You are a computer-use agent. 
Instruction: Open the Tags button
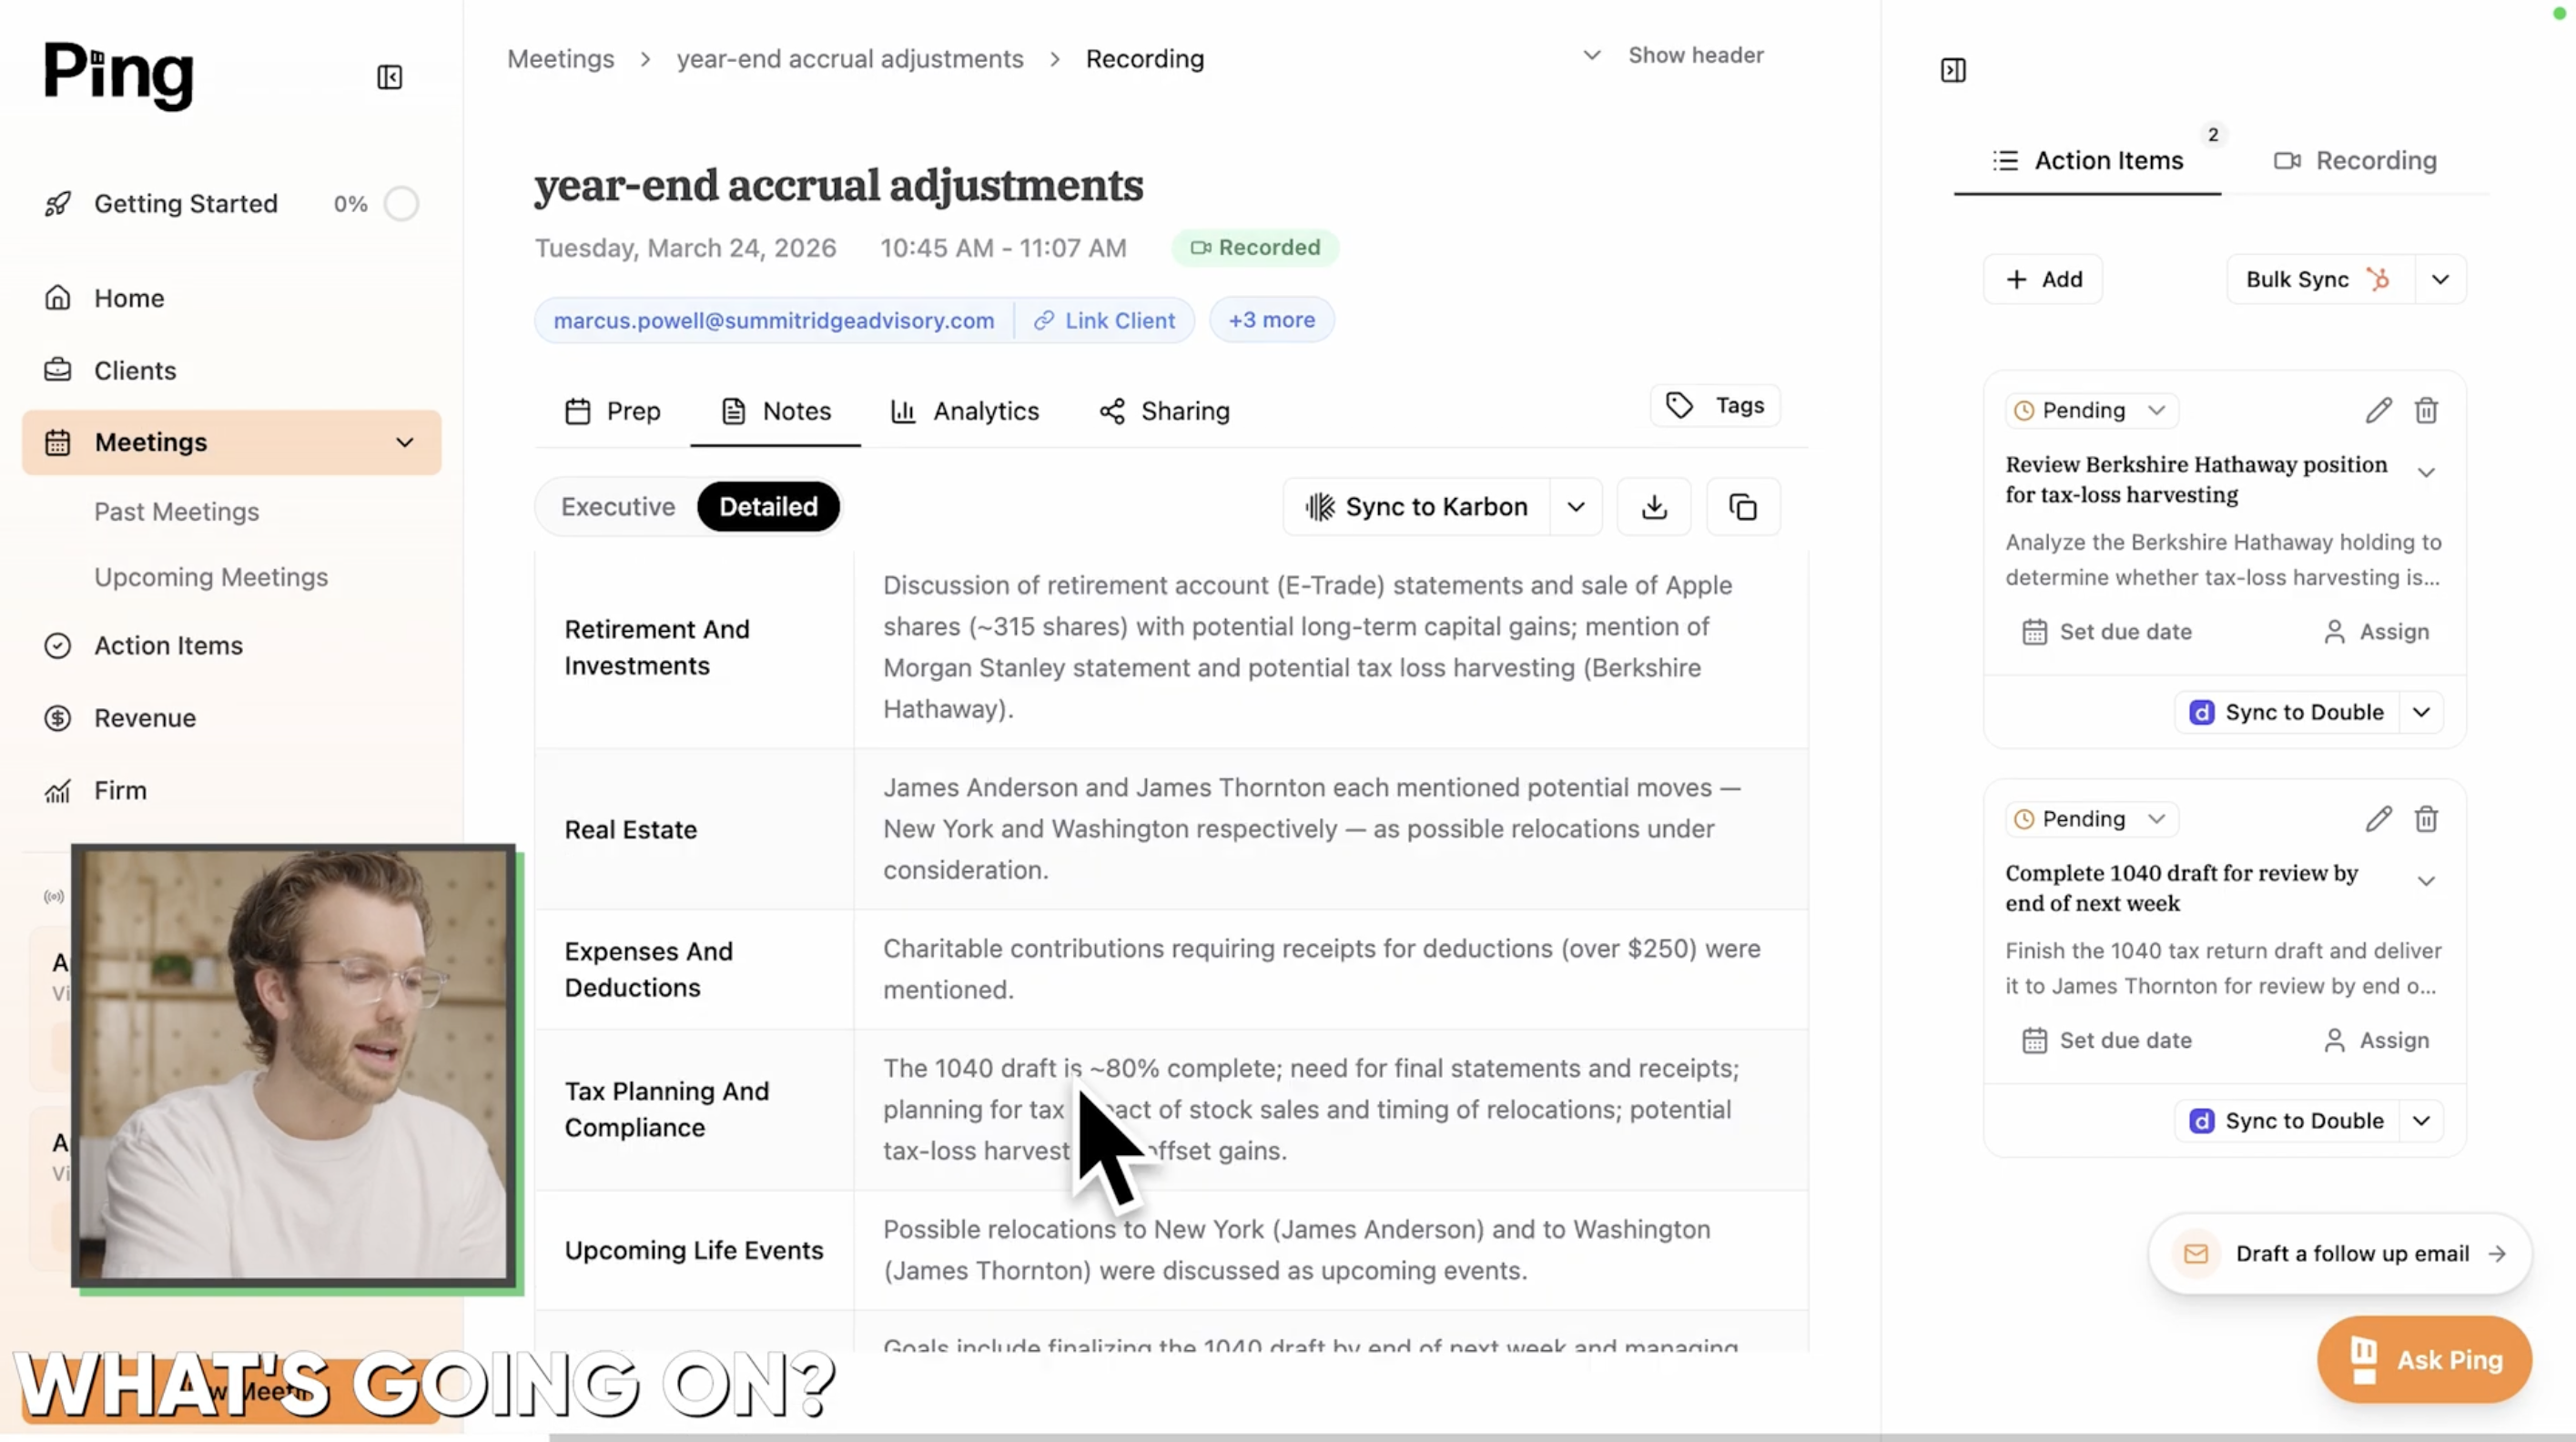pos(1715,405)
